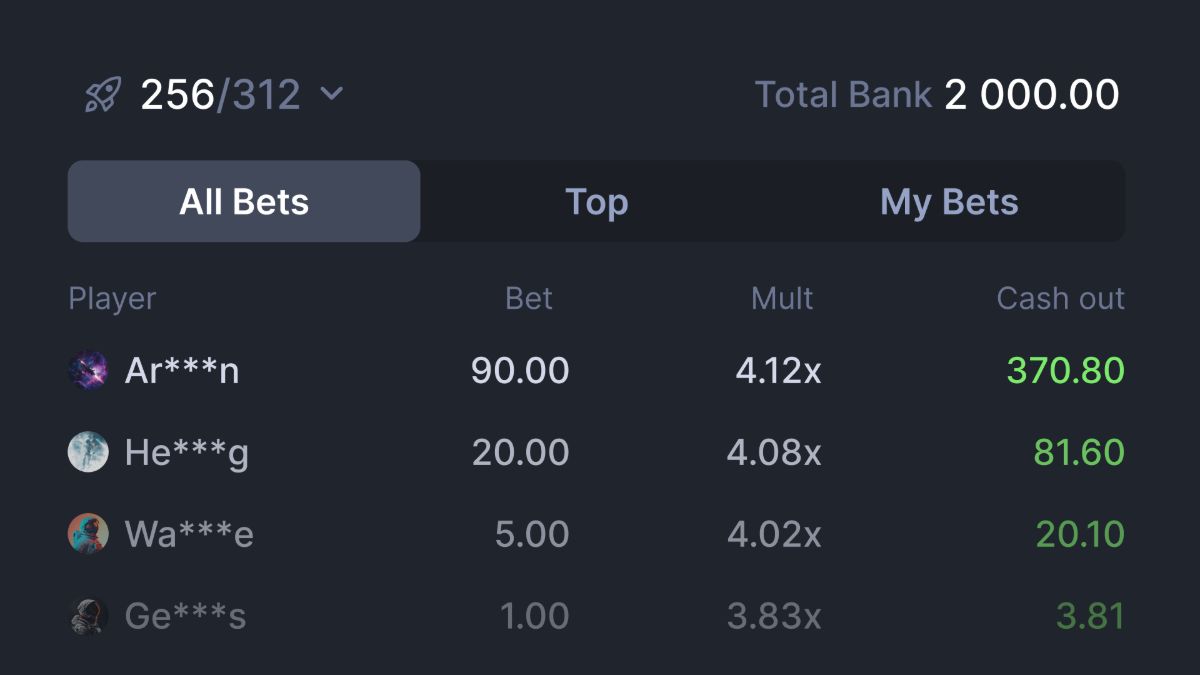Expand the 256/312 players dropdown chevron
The width and height of the screenshot is (1200, 675).
(331, 94)
